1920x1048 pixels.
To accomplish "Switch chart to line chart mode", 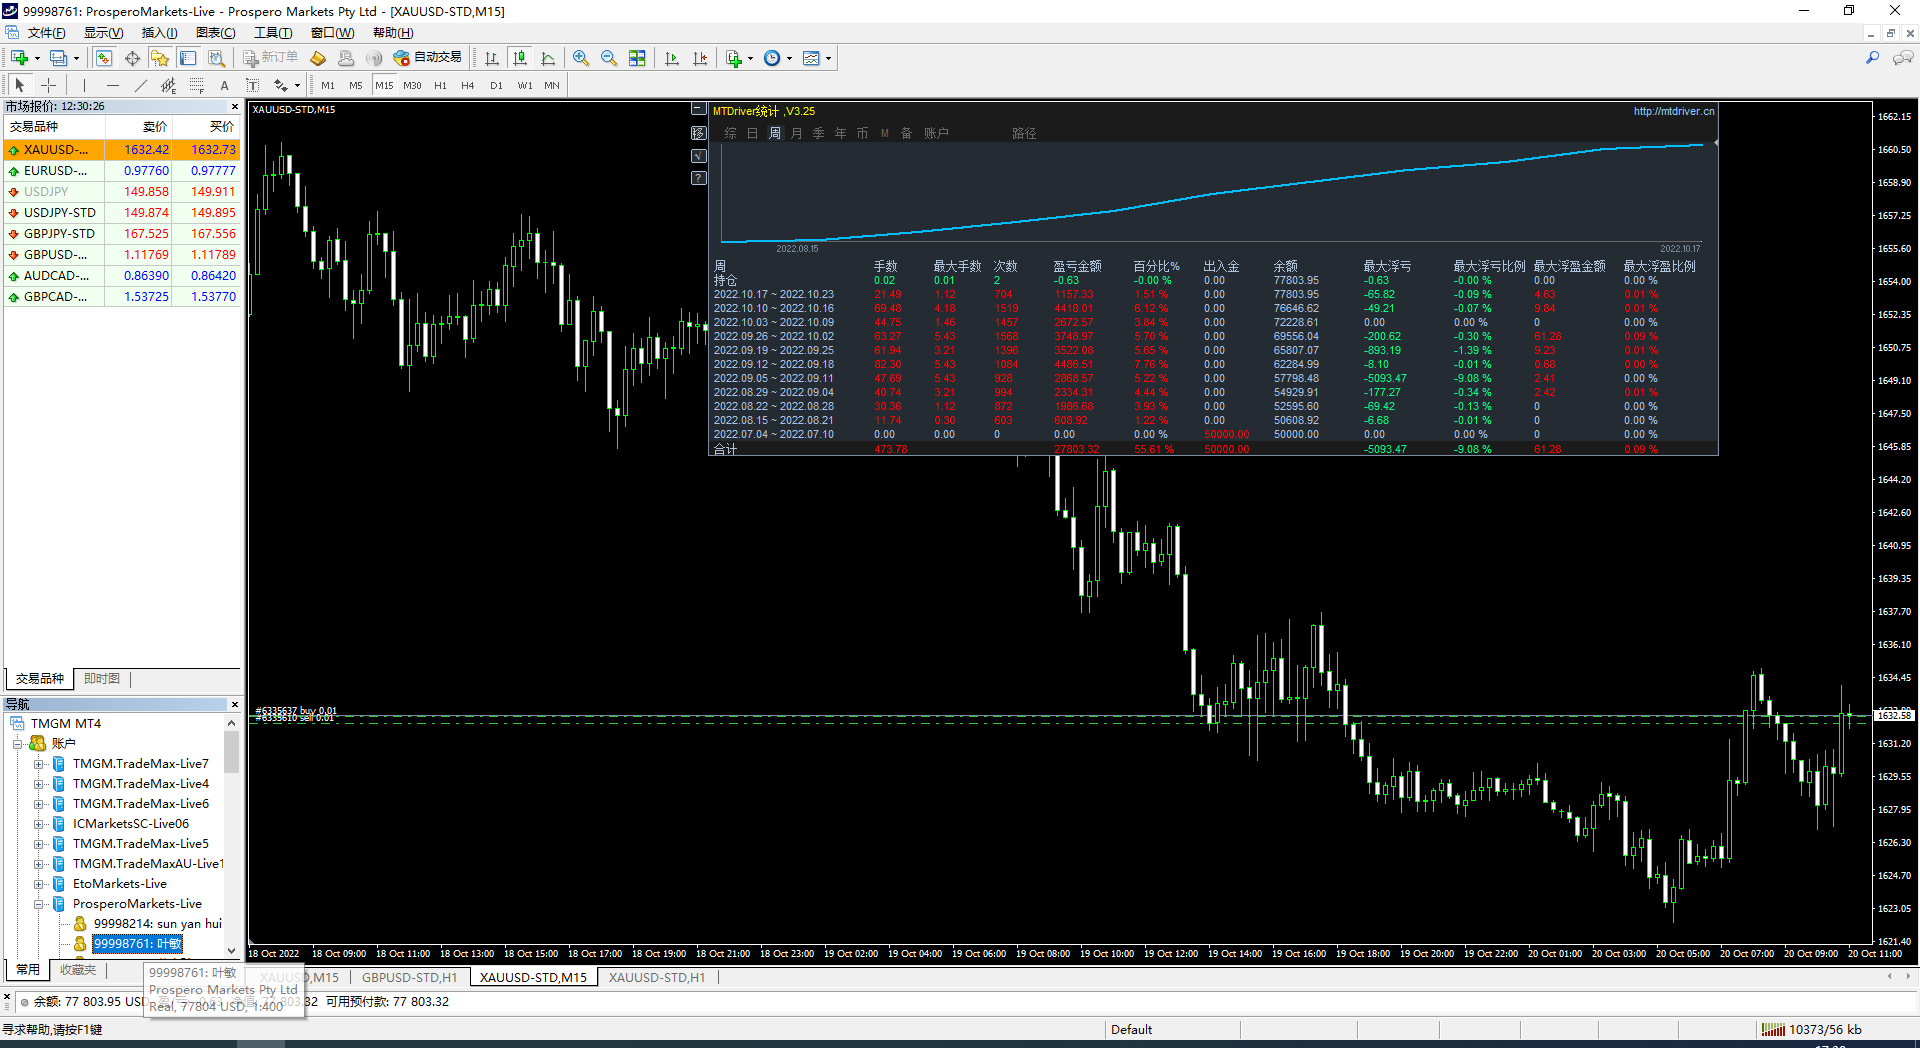I will click(x=548, y=58).
